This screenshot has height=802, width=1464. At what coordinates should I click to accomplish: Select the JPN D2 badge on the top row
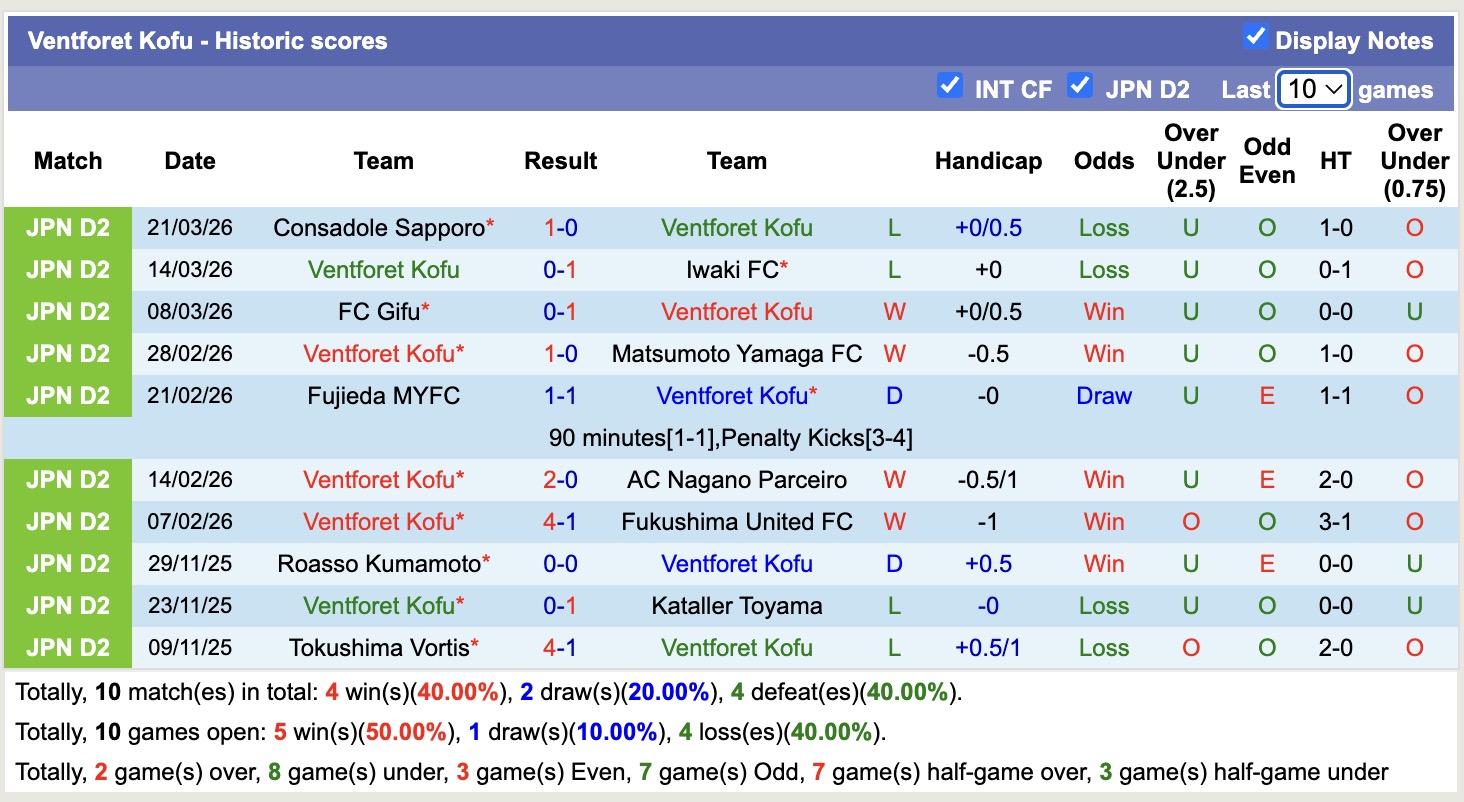tap(67, 227)
